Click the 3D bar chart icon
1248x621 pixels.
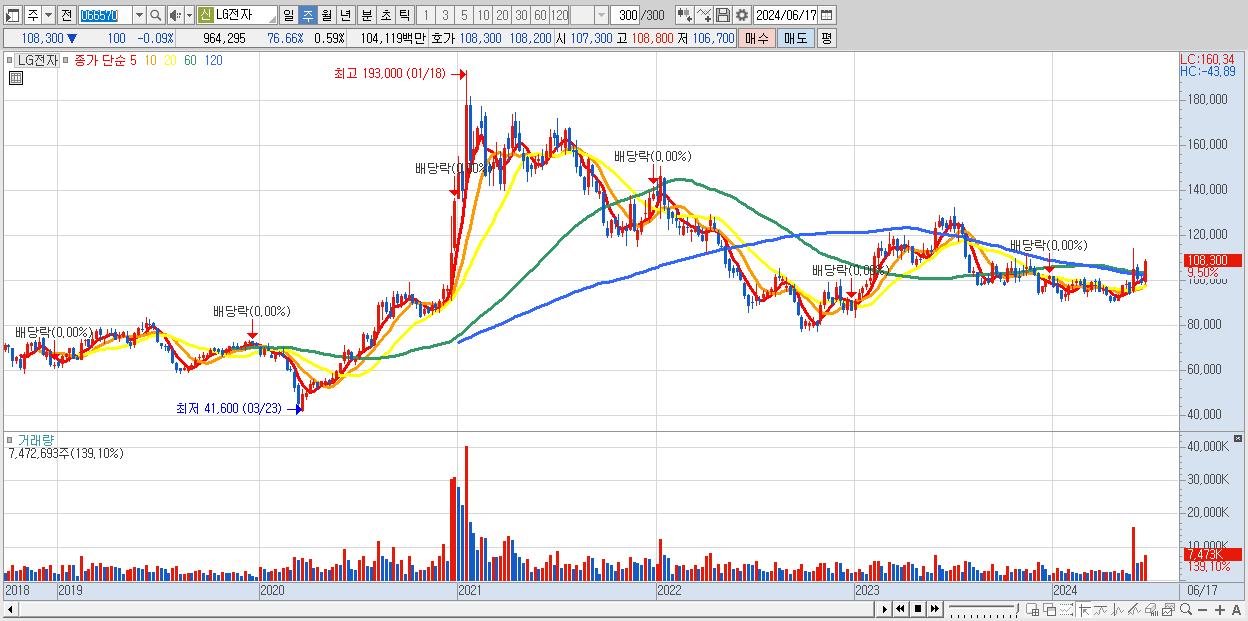pos(1152,610)
